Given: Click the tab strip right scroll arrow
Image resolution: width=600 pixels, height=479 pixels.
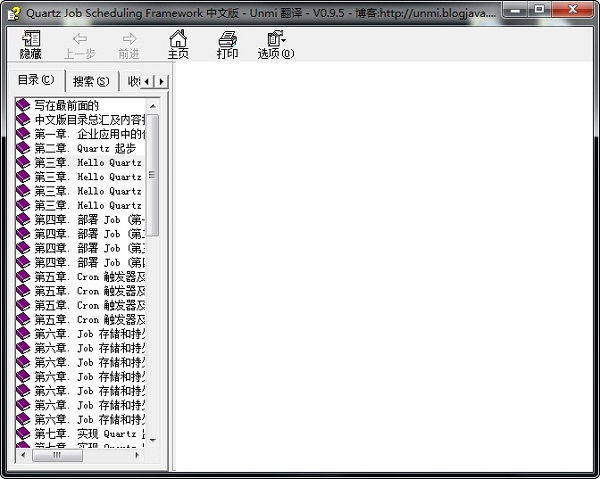Looking at the screenshot, I should (161, 81).
